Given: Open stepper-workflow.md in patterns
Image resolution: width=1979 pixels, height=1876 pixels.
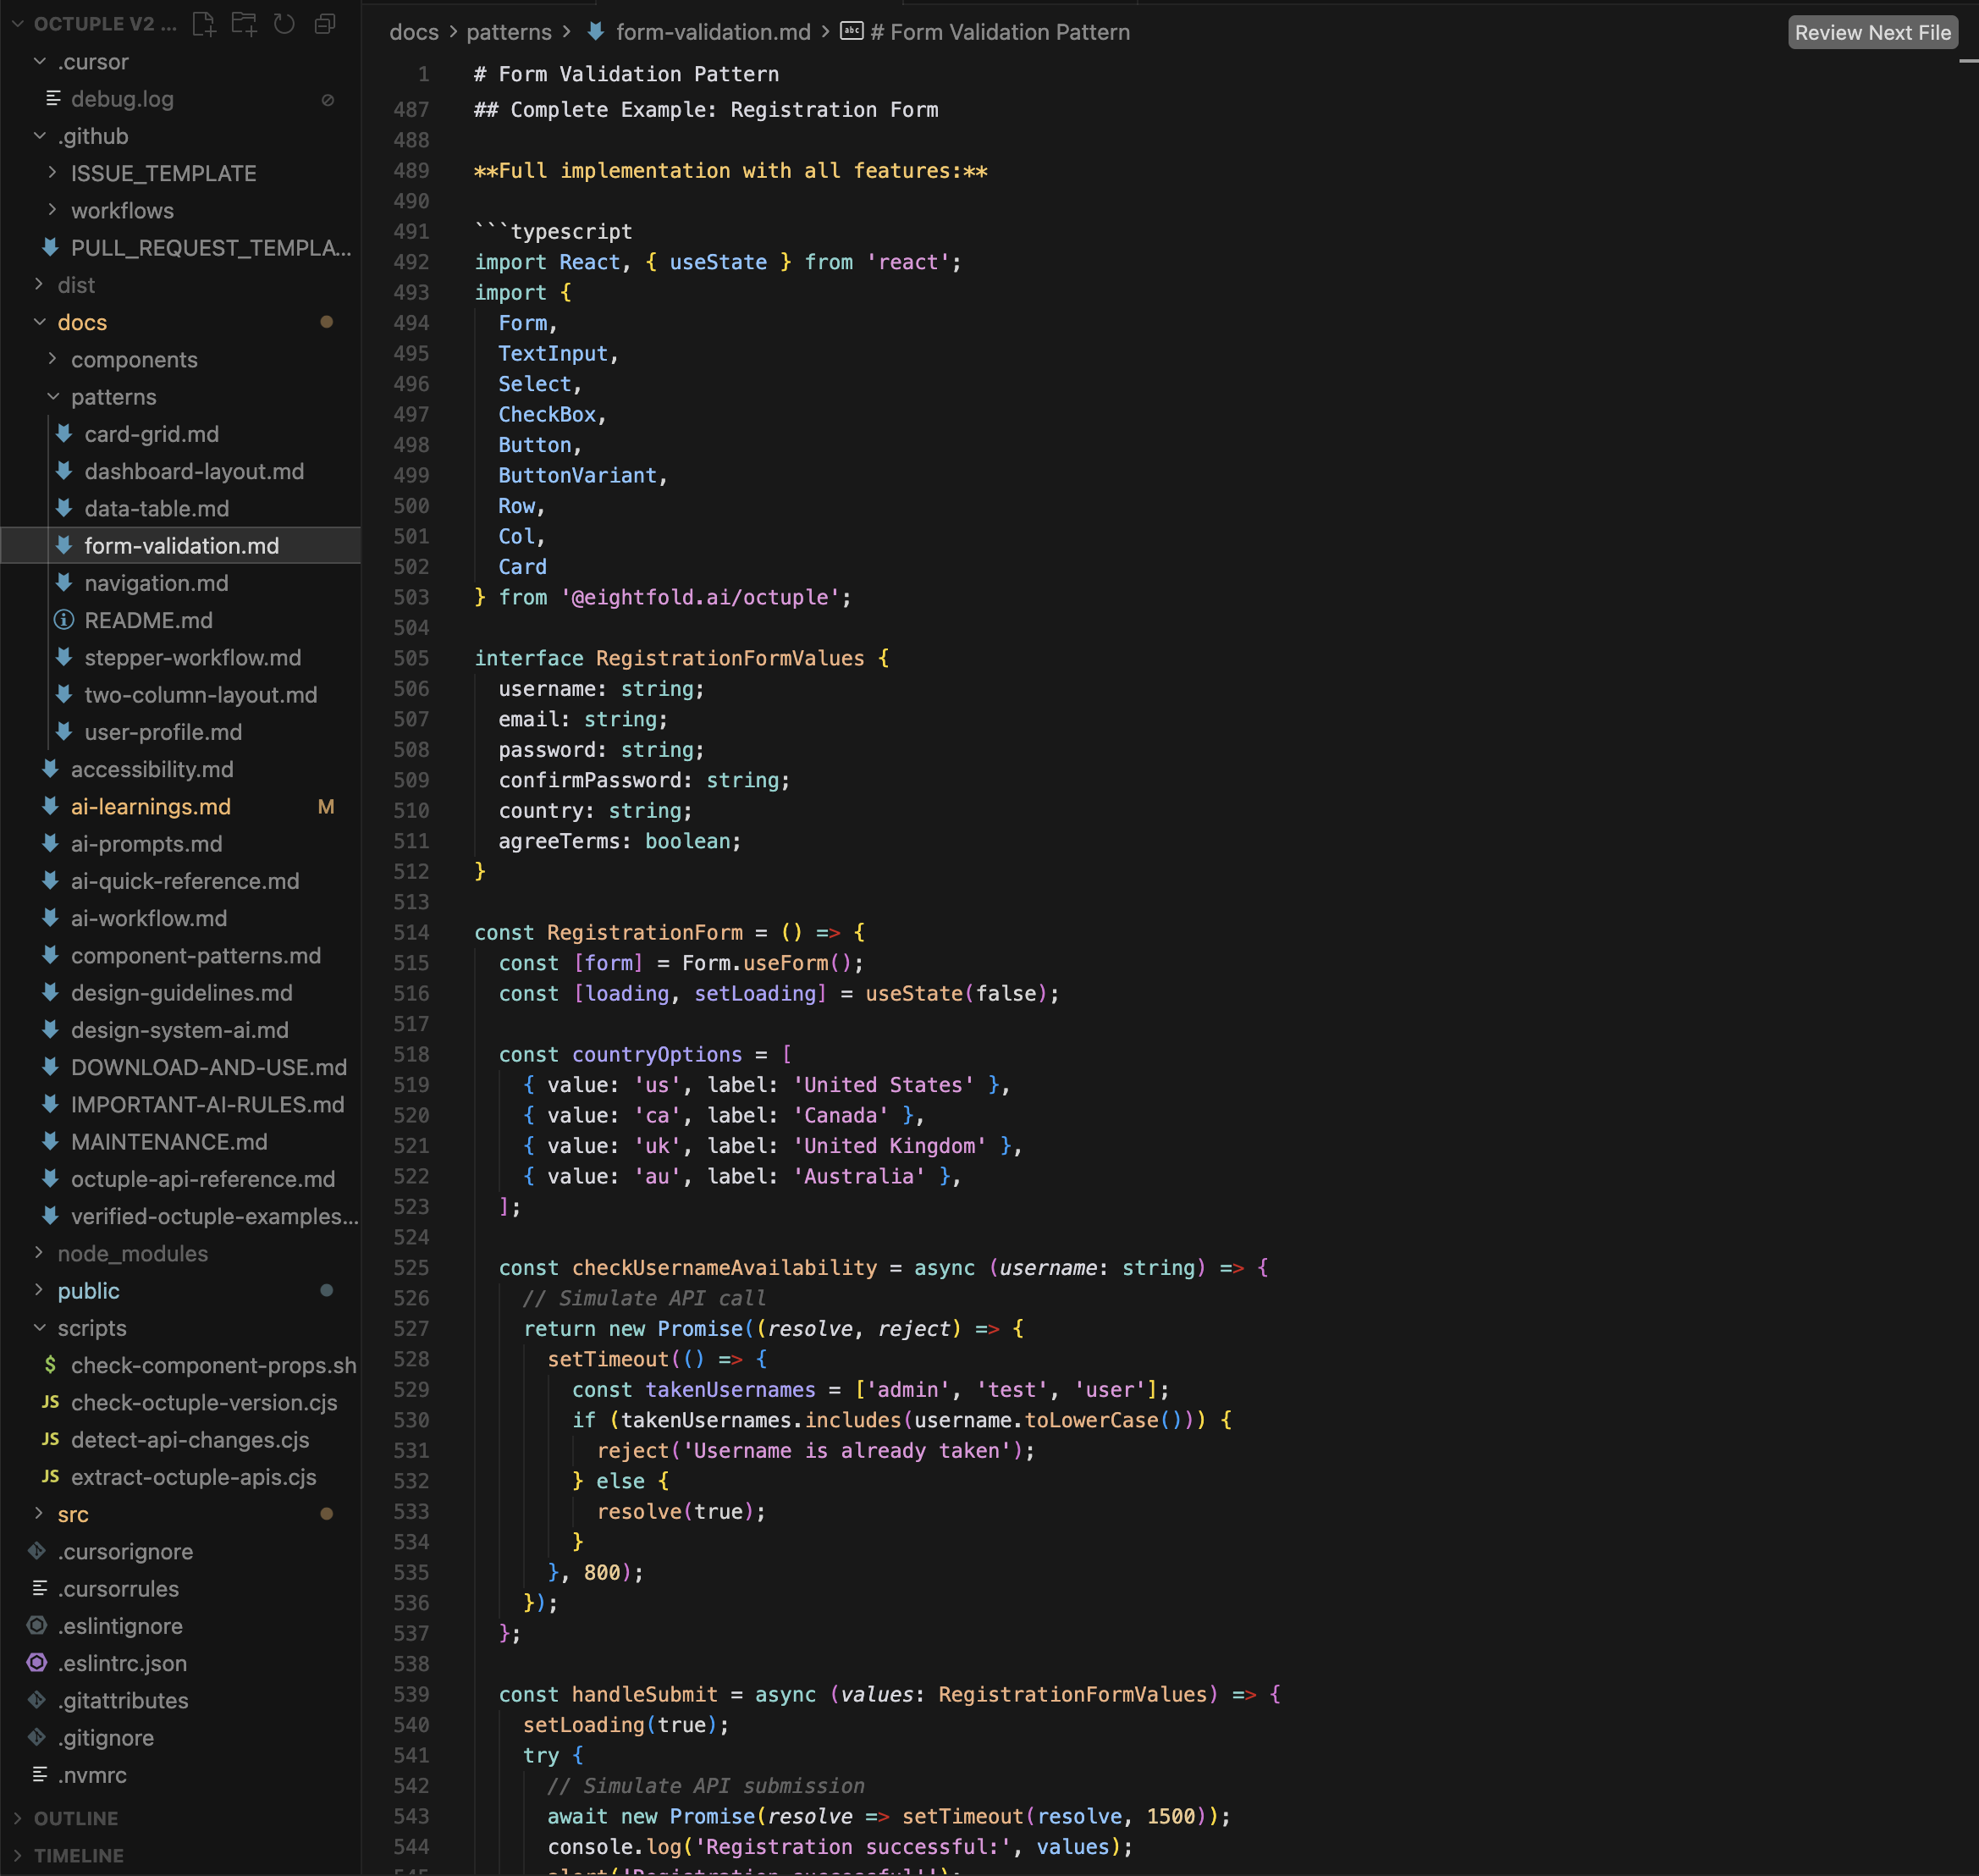Looking at the screenshot, I should [192, 657].
